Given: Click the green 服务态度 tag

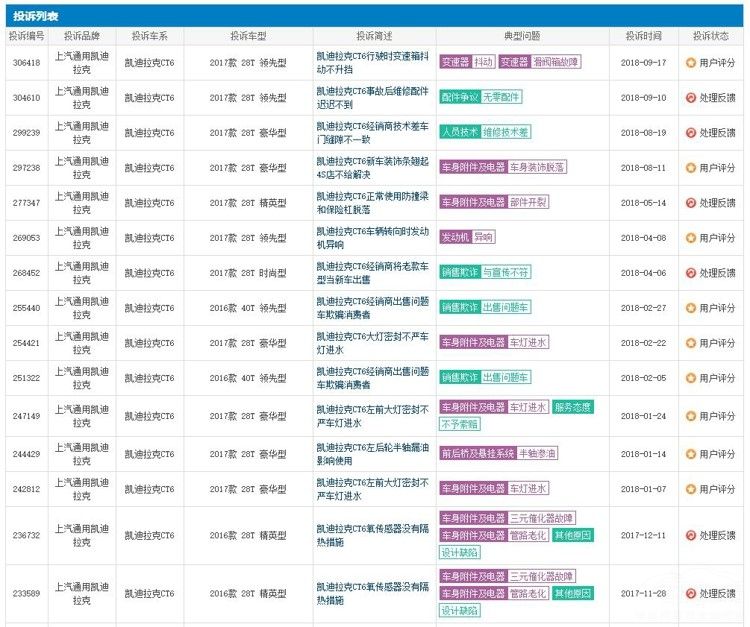Looking at the screenshot, I should coord(572,407).
